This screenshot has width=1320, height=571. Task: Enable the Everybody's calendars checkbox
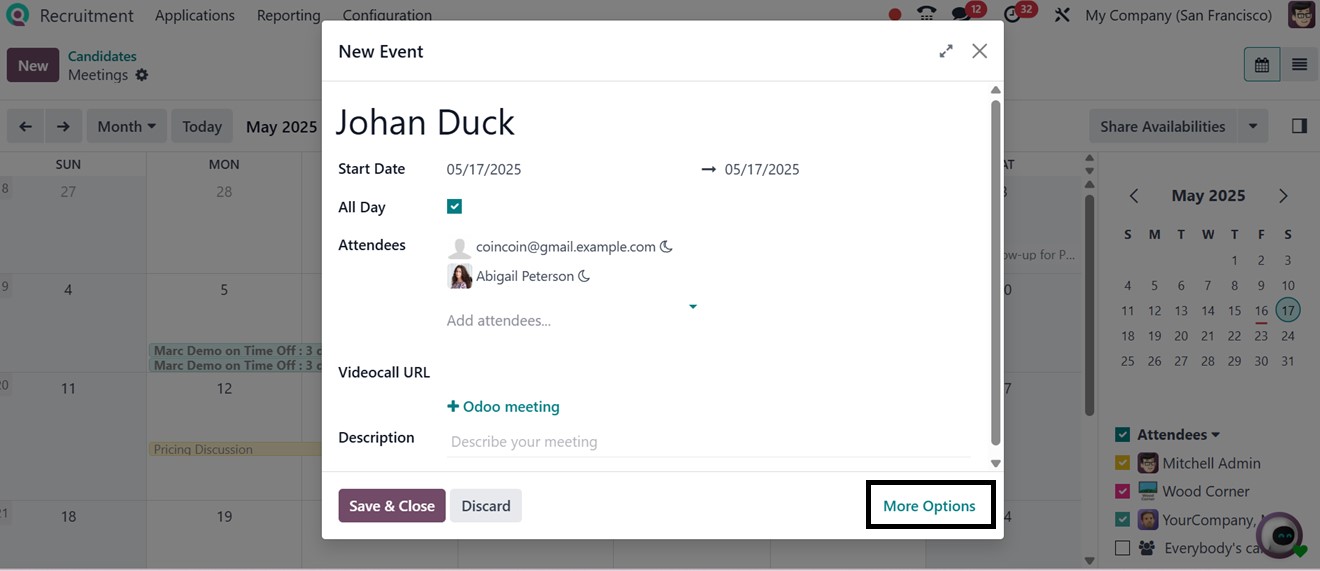1122,548
